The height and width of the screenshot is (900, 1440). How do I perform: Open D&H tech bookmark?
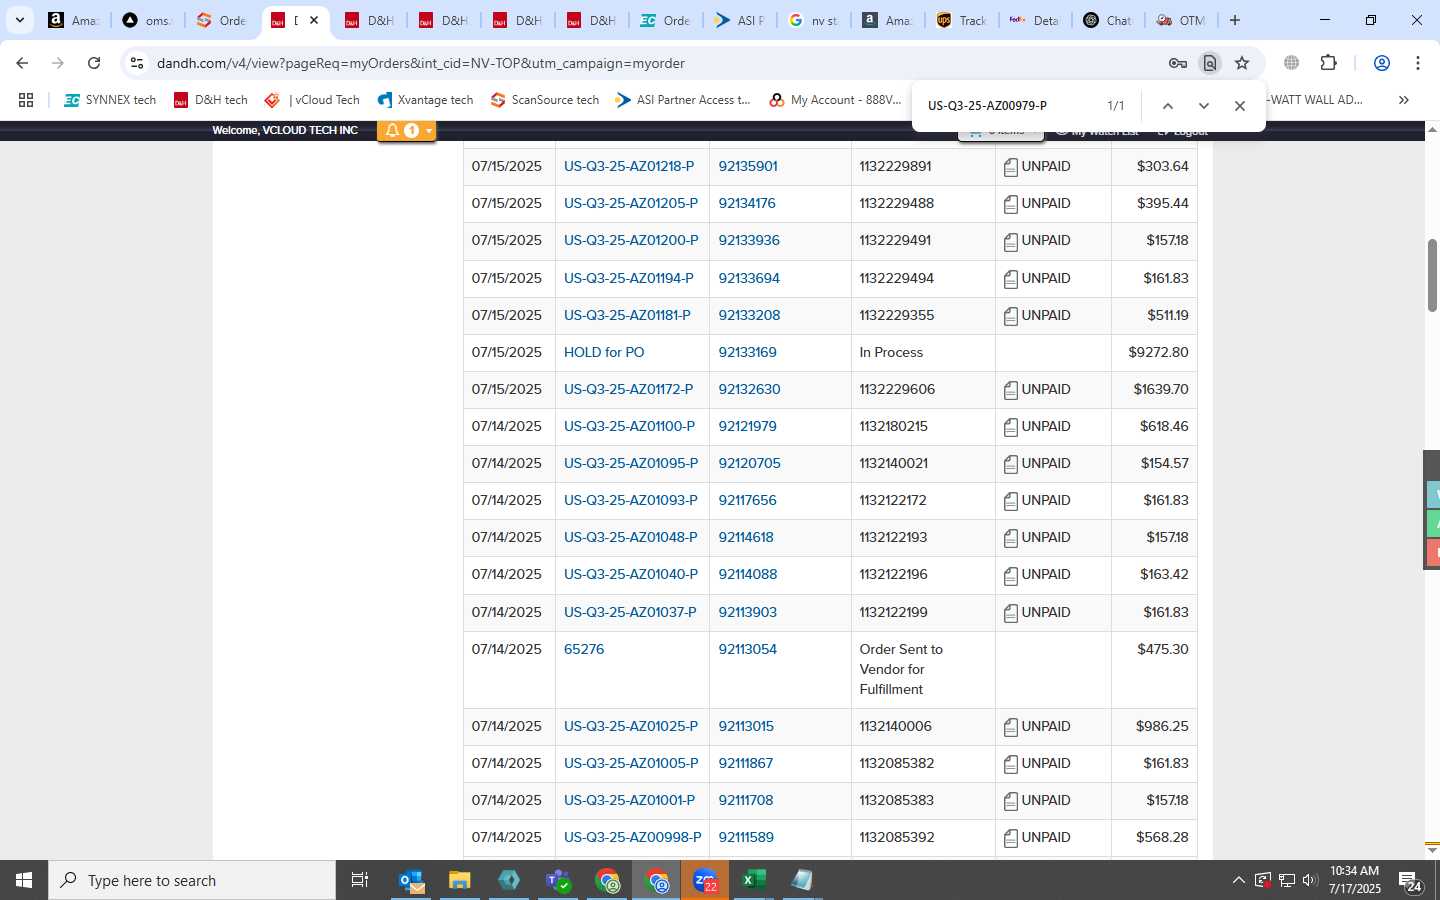[x=210, y=100]
